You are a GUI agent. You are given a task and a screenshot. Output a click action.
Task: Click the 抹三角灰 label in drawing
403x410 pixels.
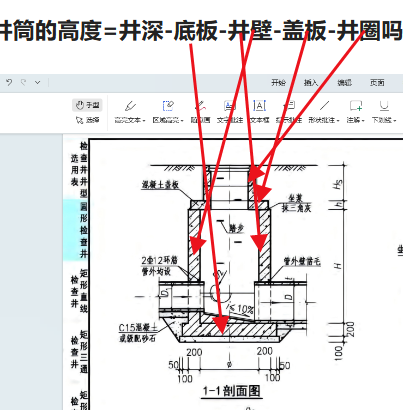[x=296, y=208]
